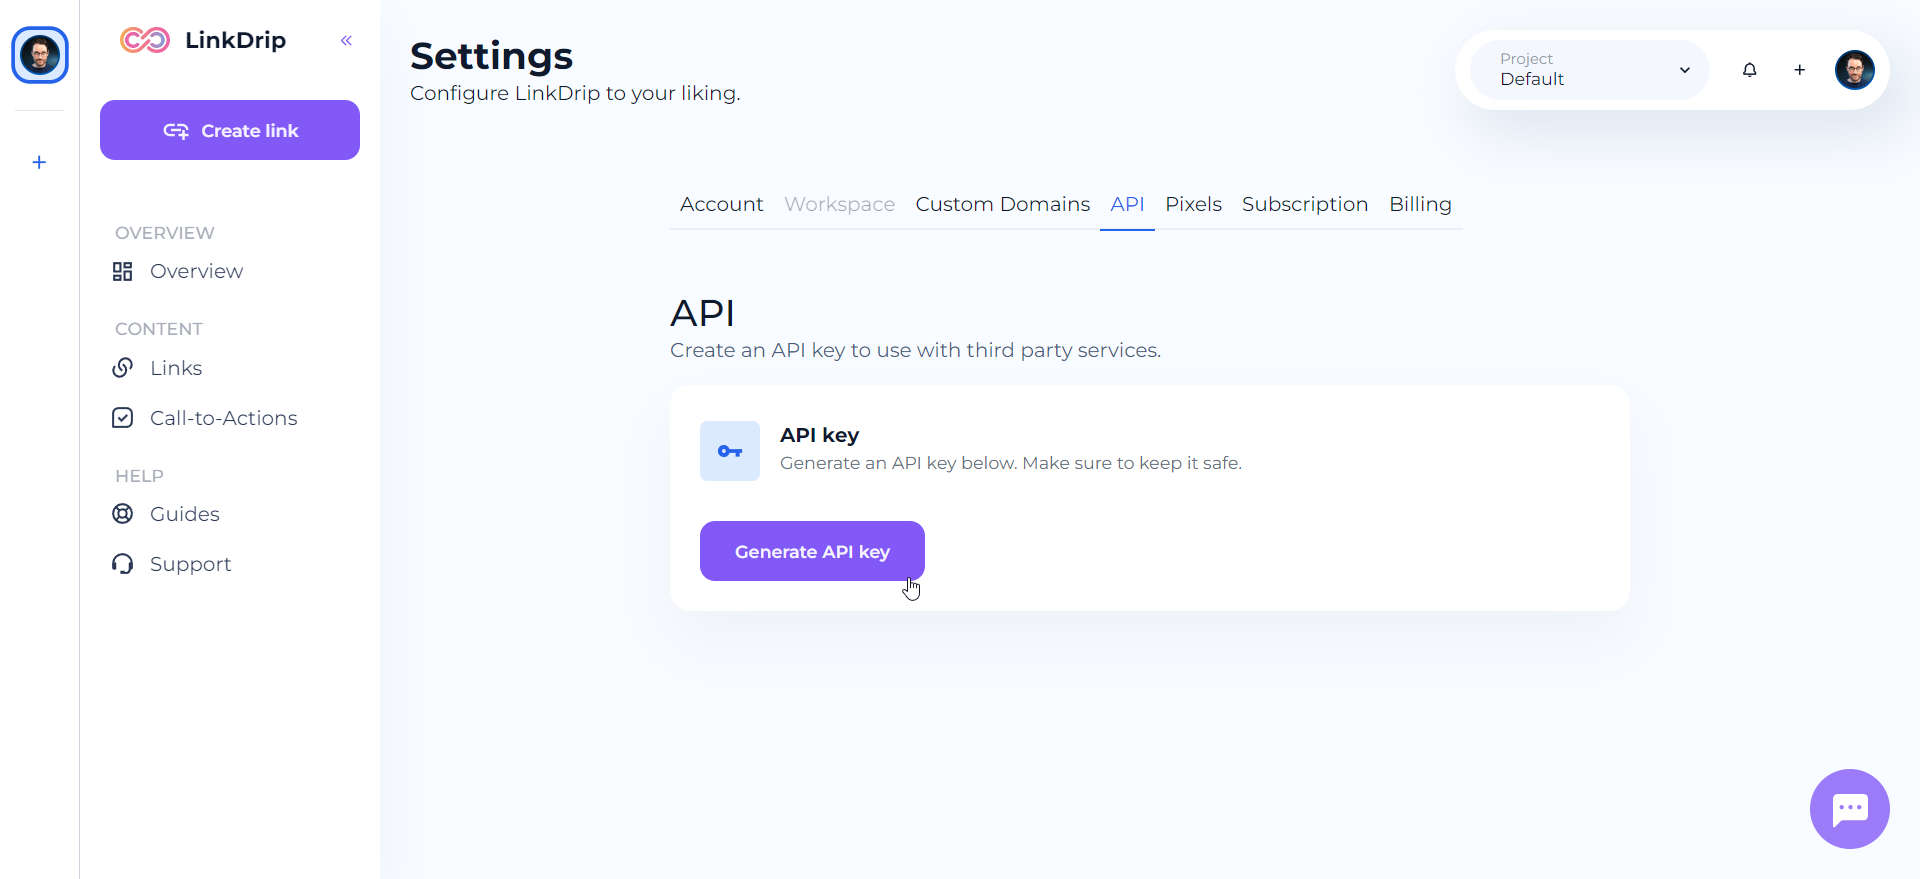Click the notification bell icon
The height and width of the screenshot is (879, 1920).
pyautogui.click(x=1749, y=70)
